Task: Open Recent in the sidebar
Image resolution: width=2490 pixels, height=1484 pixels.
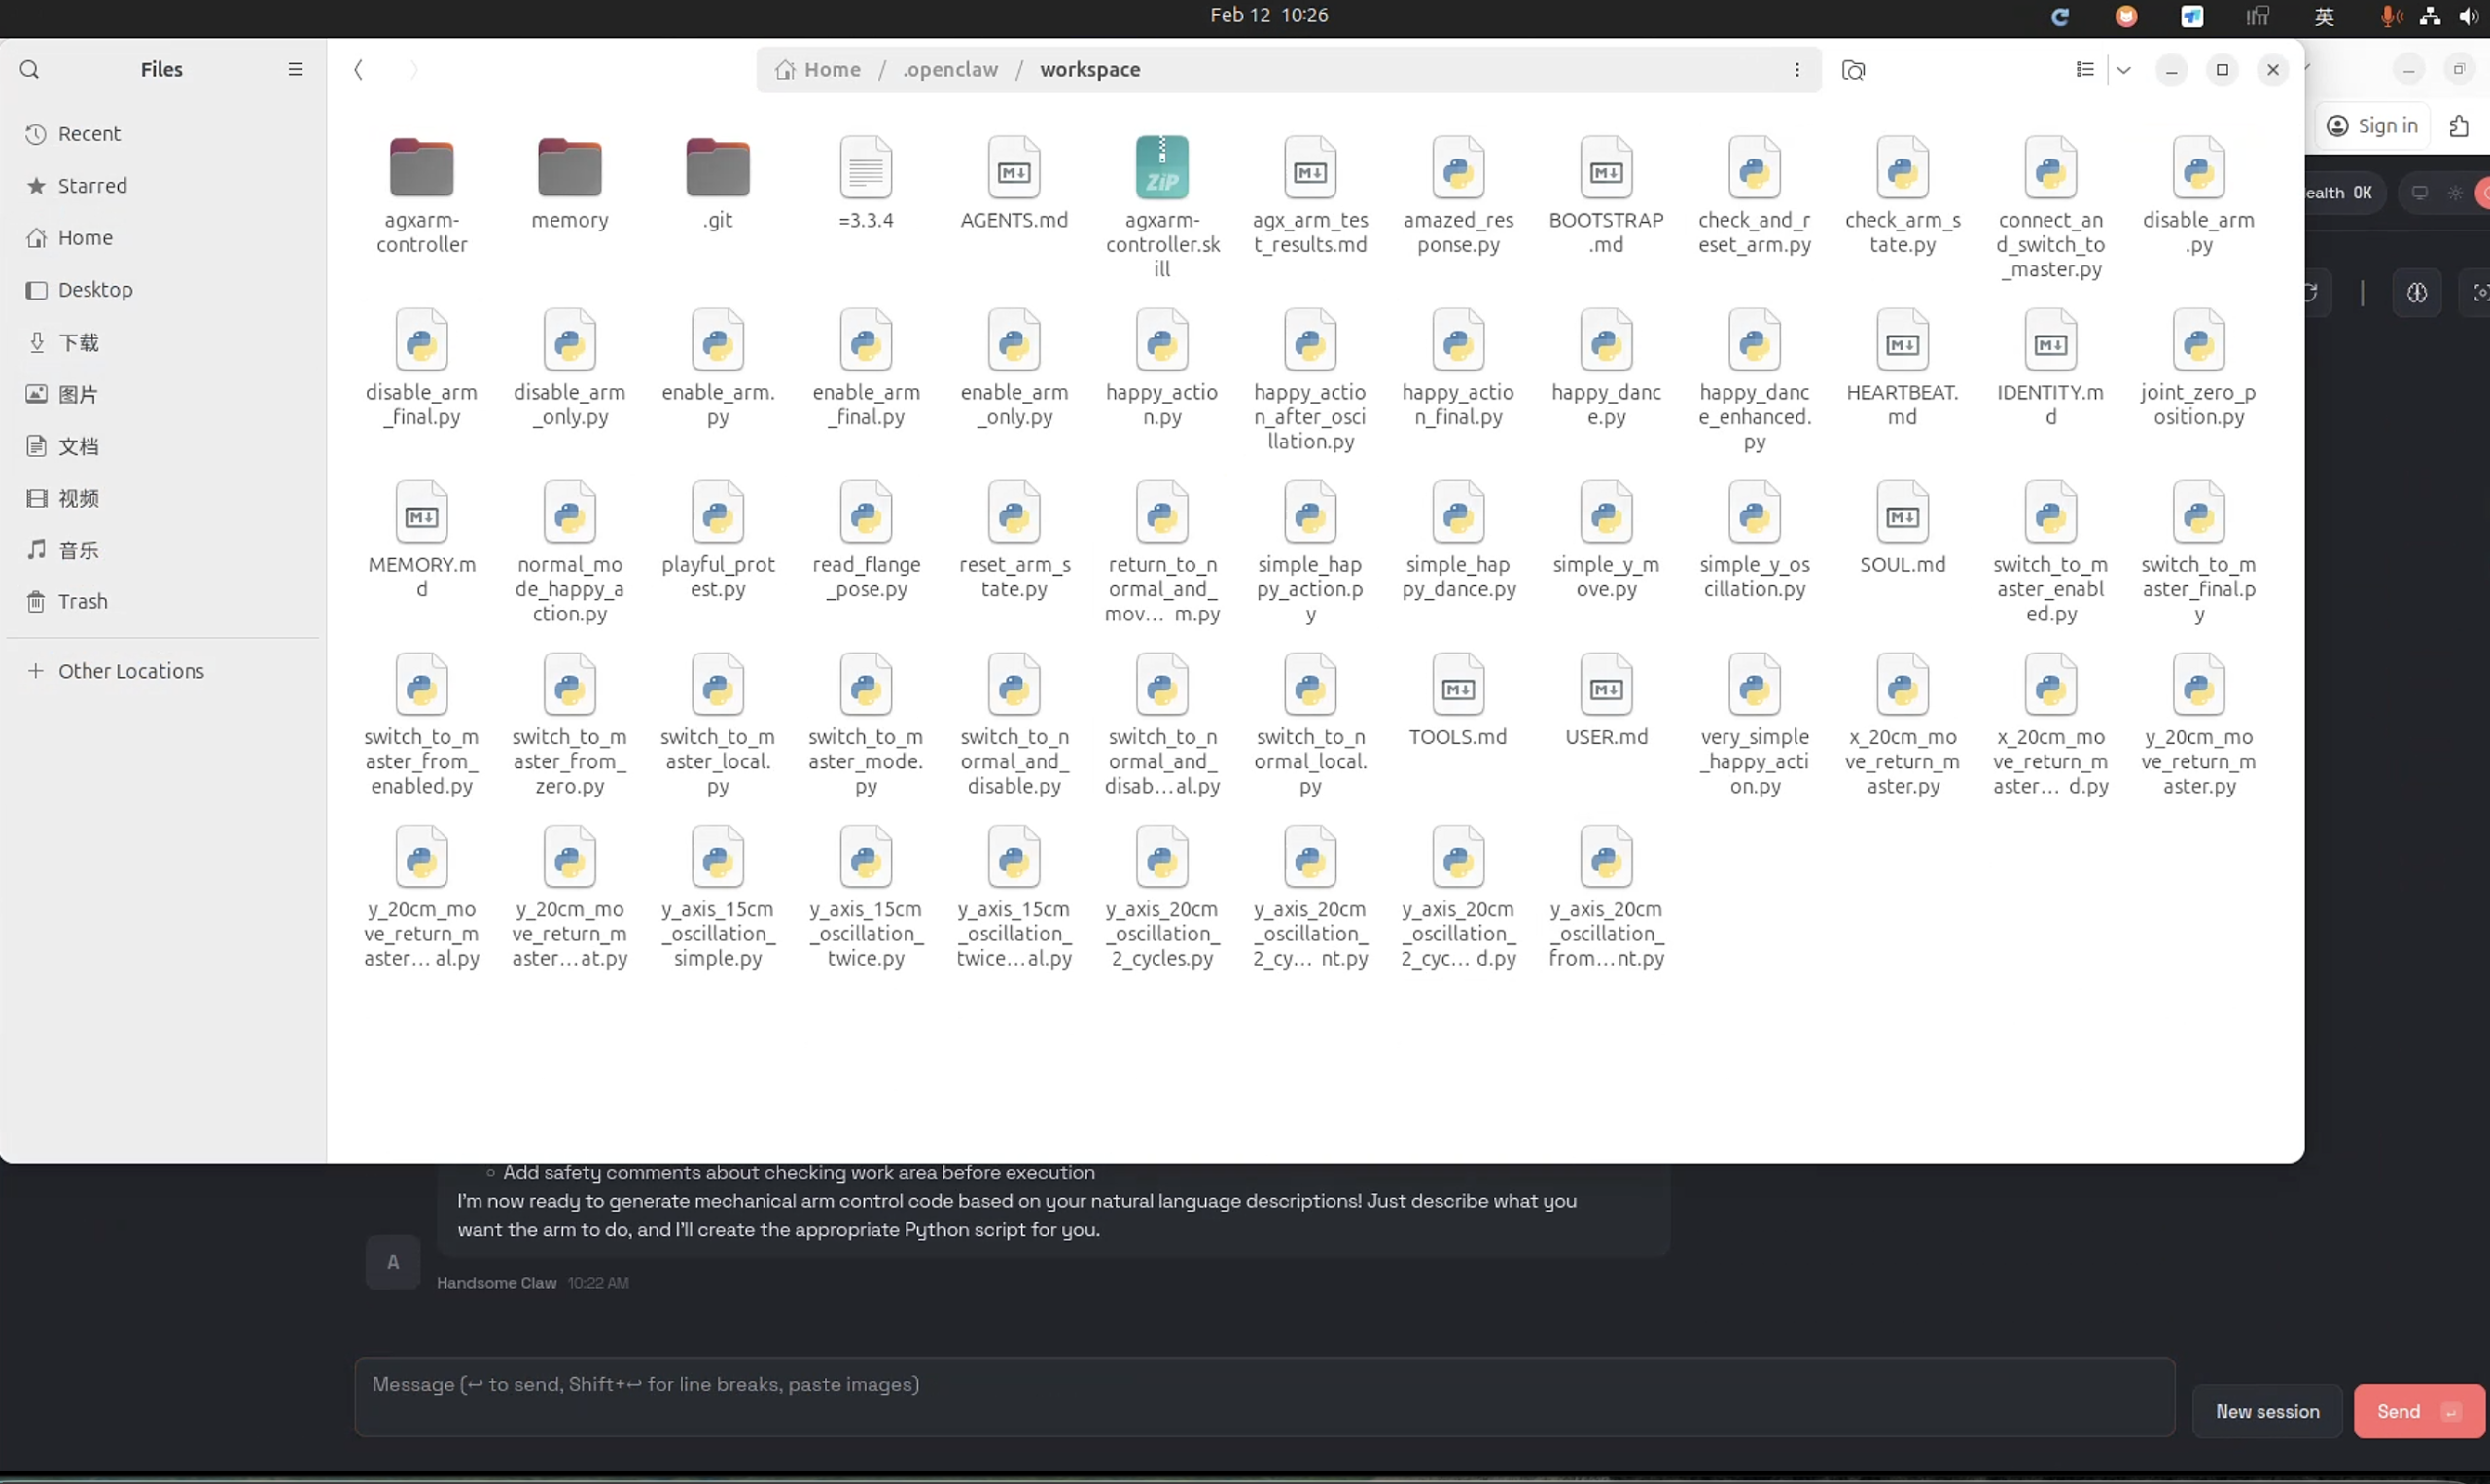Action: pos(89,134)
